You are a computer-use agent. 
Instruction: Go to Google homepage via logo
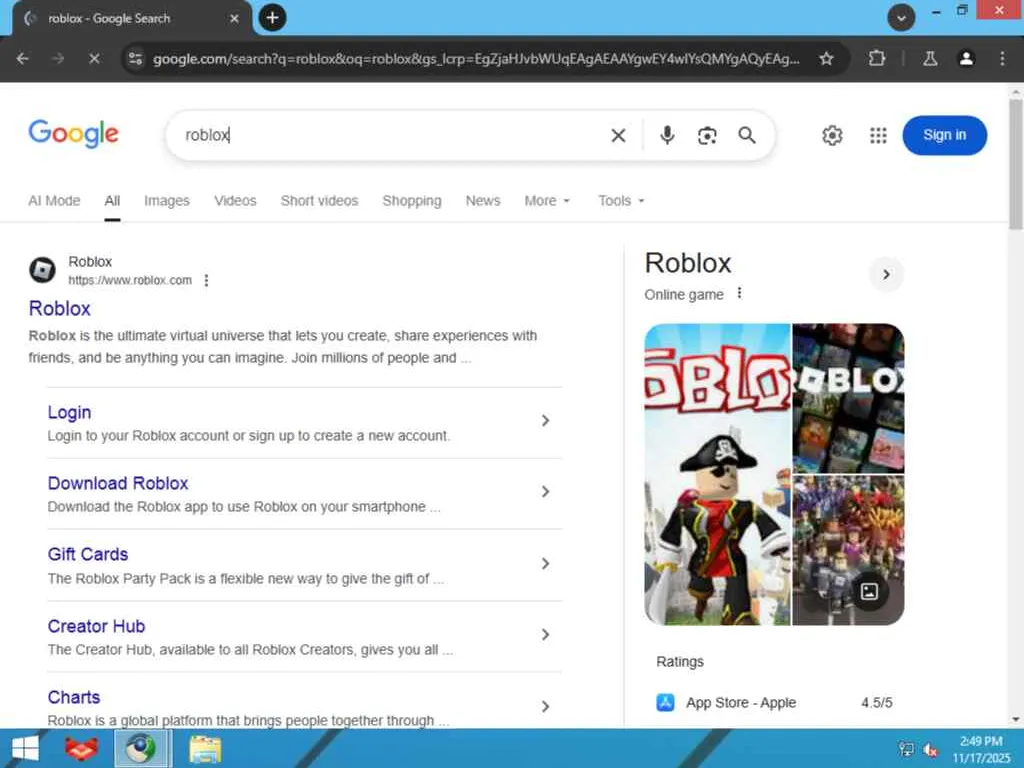click(73, 135)
